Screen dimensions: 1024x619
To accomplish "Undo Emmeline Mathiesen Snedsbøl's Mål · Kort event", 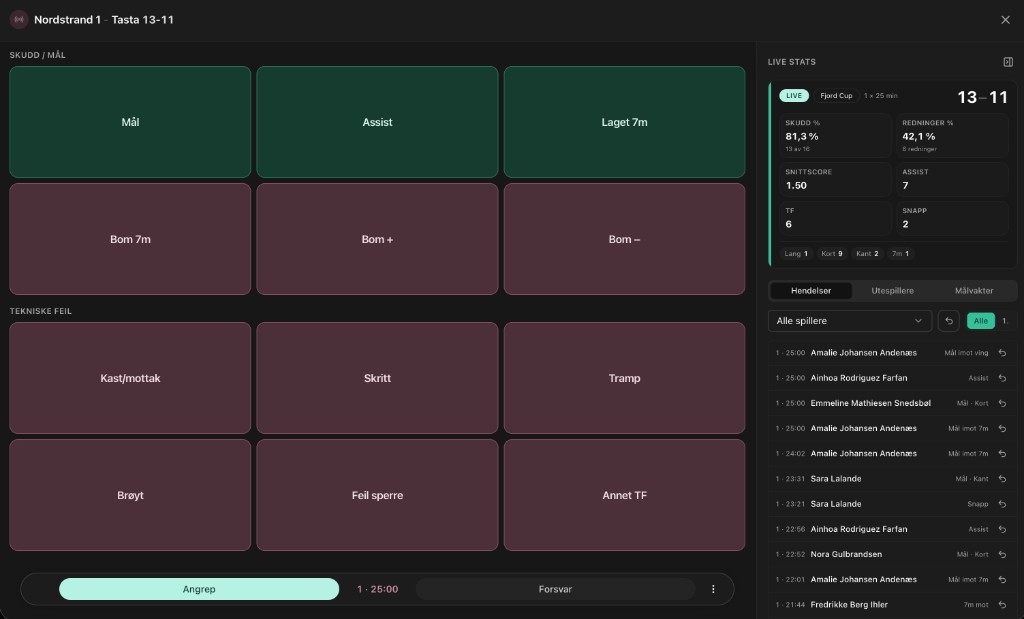I will pyautogui.click(x=1002, y=403).
